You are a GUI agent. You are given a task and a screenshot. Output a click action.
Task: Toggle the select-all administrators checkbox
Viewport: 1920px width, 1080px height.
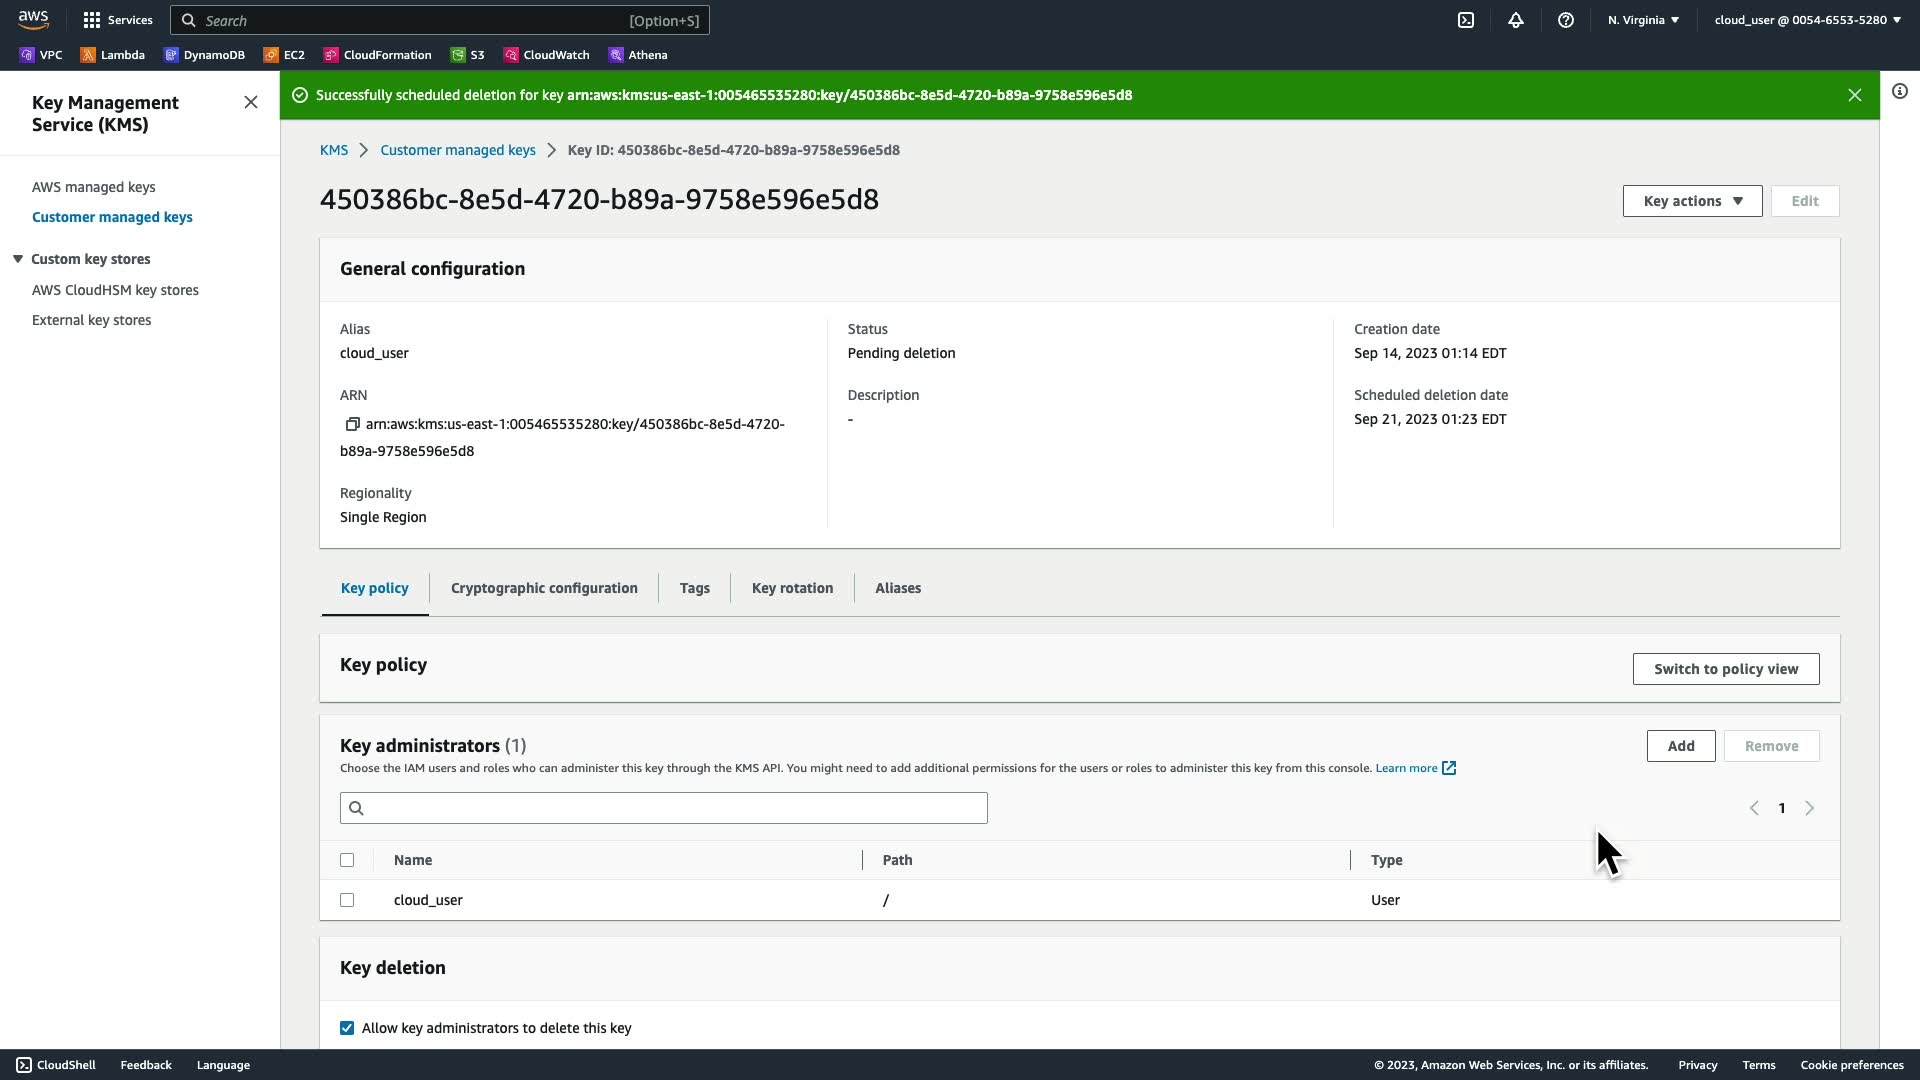pyautogui.click(x=347, y=860)
